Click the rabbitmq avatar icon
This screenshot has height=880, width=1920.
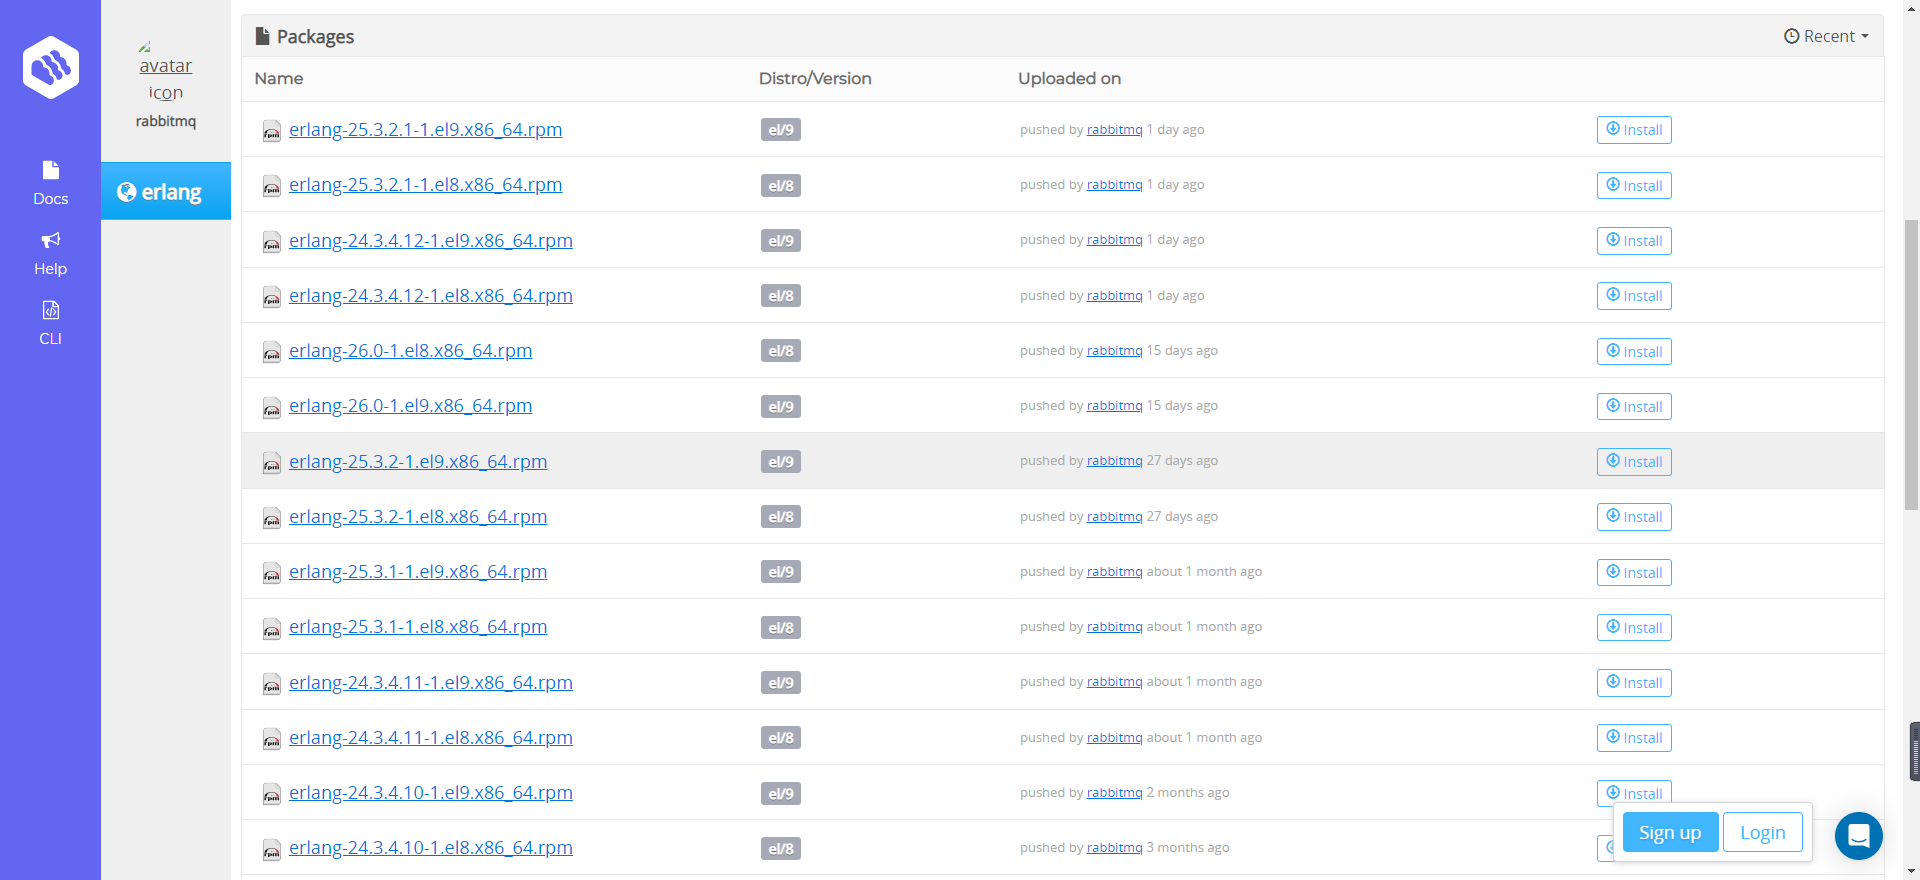(x=165, y=70)
